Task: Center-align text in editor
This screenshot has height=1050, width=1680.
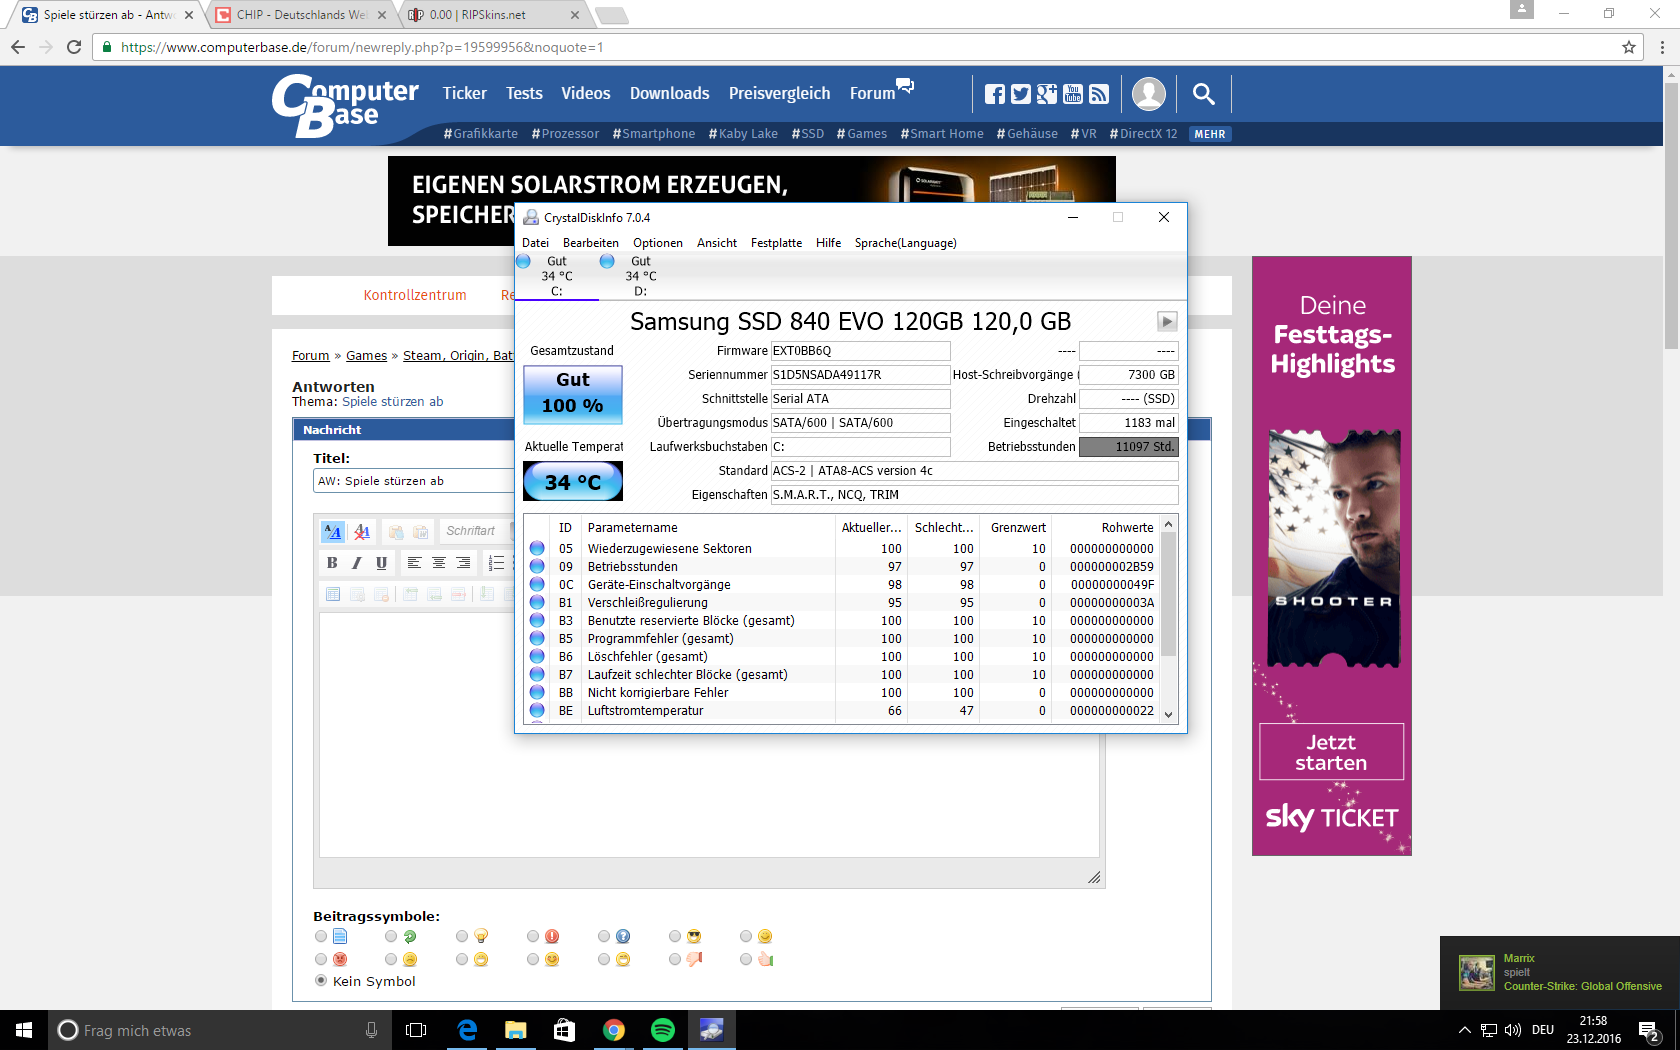Action: (438, 563)
